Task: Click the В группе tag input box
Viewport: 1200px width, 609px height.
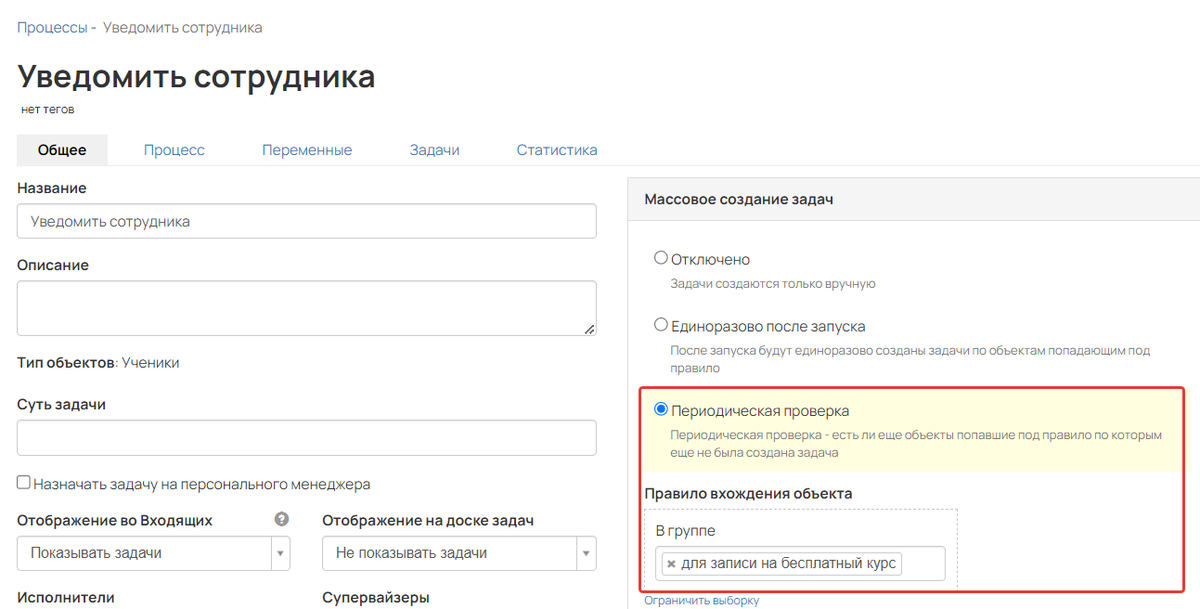Action: click(x=922, y=564)
